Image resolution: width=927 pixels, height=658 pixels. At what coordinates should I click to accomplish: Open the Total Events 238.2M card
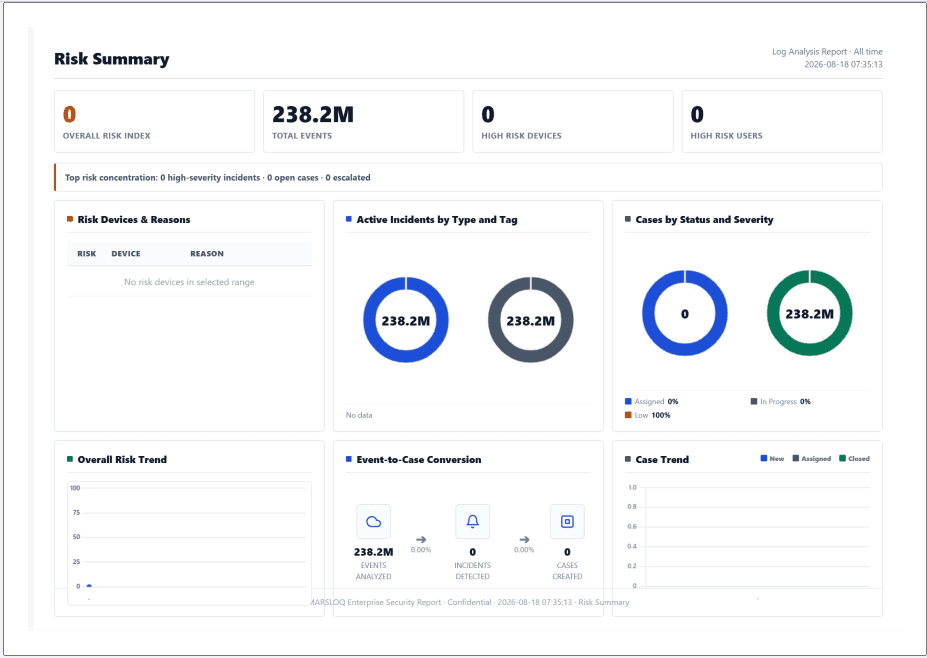(x=364, y=121)
